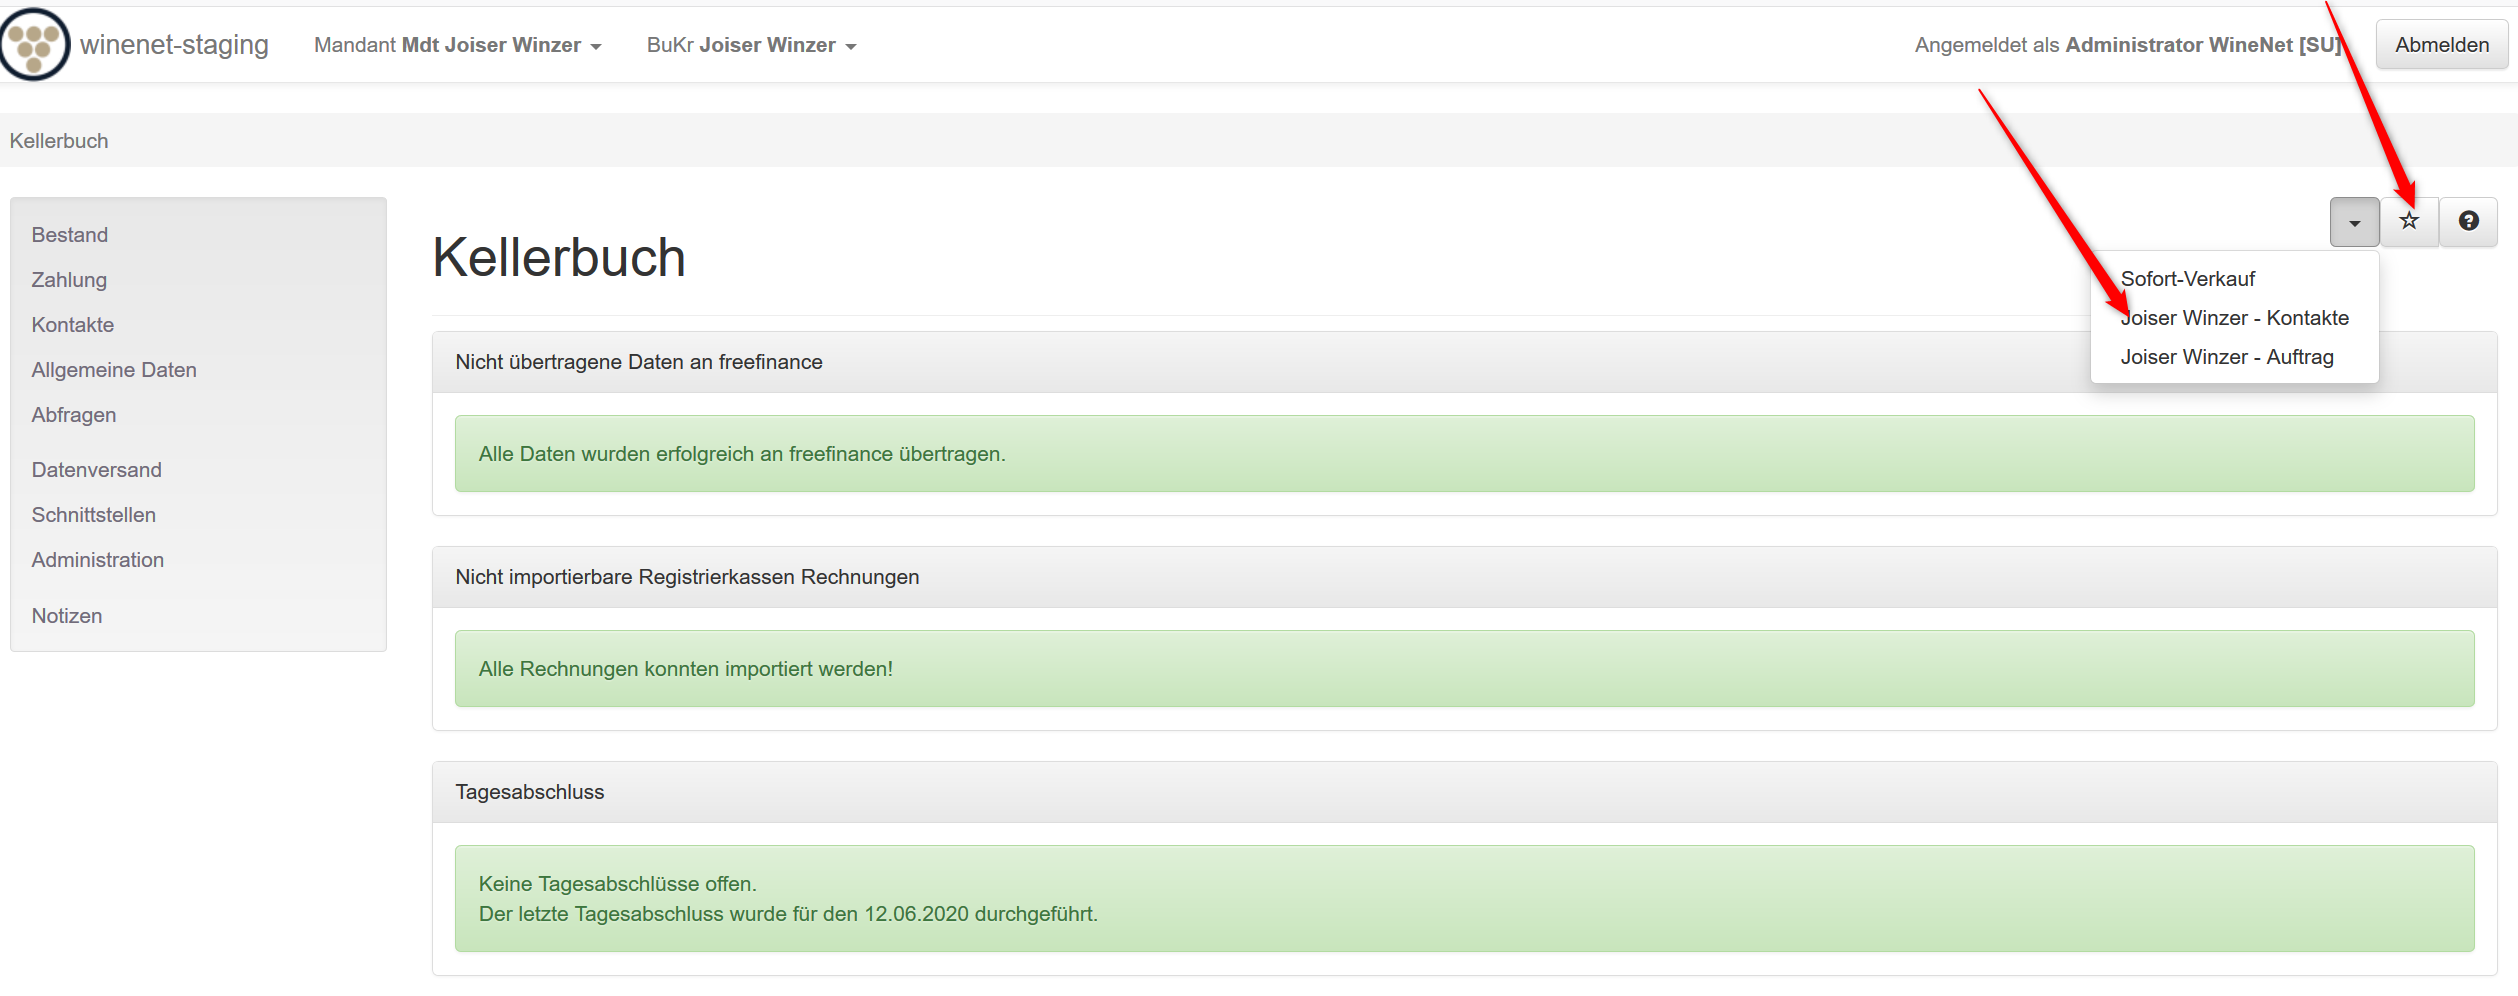Click the winenet-staging brand link
Viewport: 2518px width, 996px height.
coord(174,45)
